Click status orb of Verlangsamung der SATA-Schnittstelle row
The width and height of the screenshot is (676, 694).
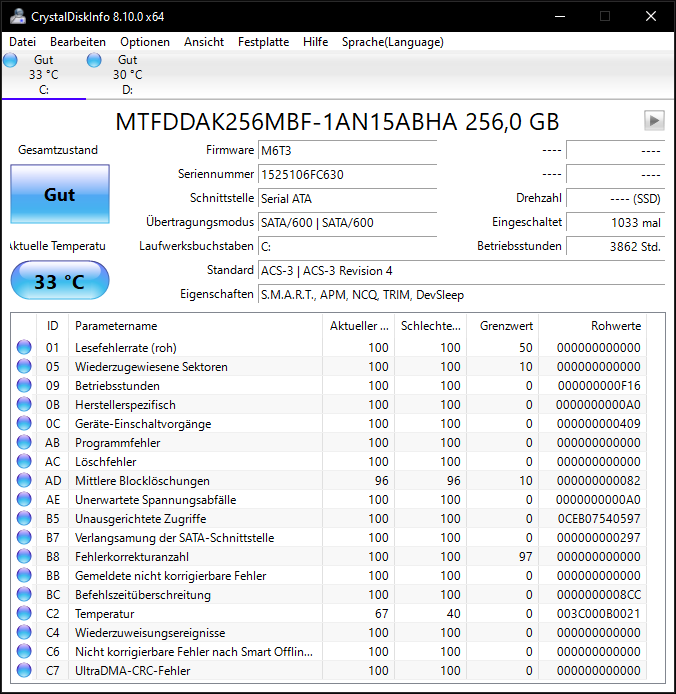pos(24,538)
